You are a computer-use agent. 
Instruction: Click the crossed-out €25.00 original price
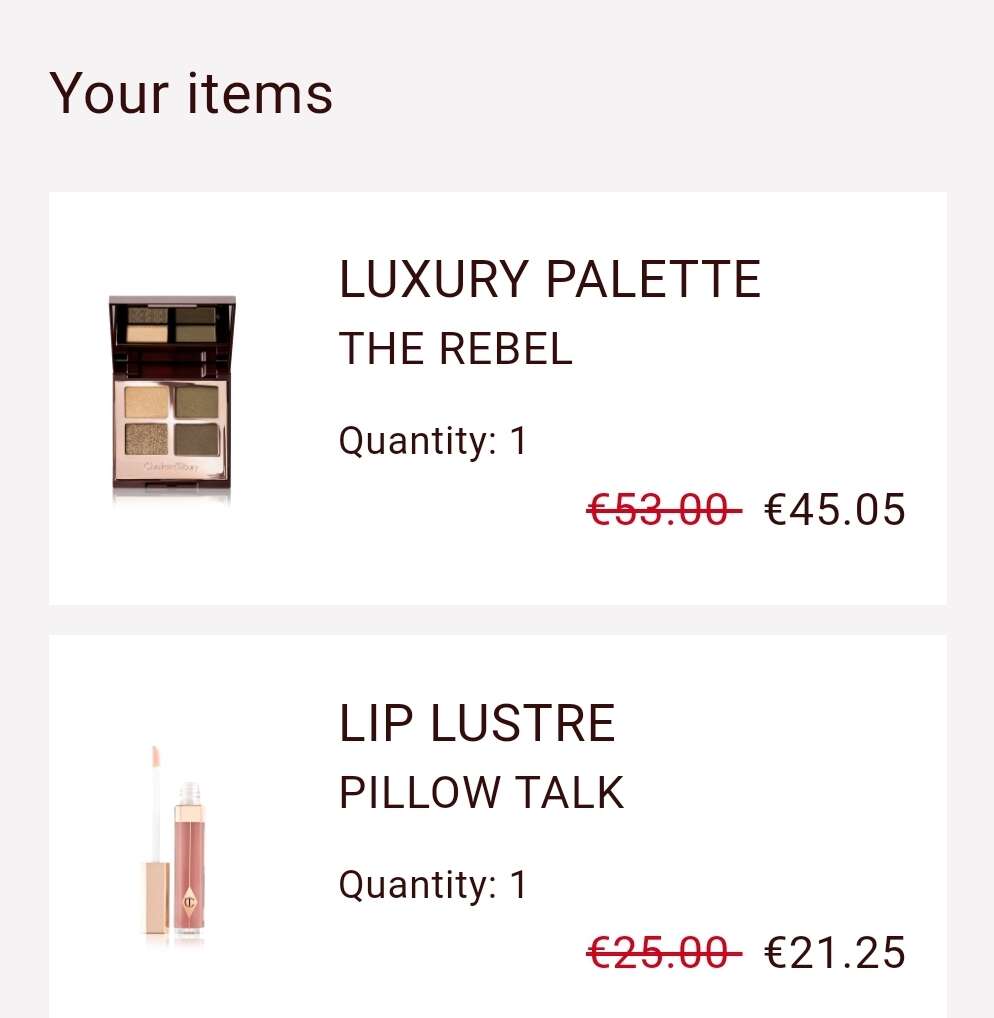tap(664, 952)
